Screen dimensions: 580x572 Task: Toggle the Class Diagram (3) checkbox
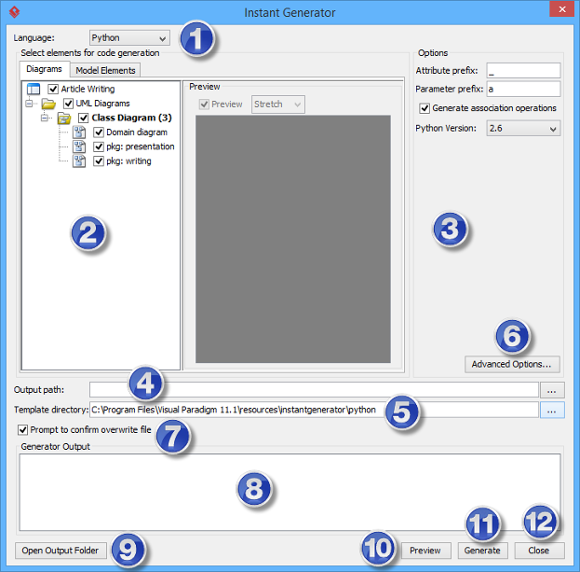pos(83,118)
